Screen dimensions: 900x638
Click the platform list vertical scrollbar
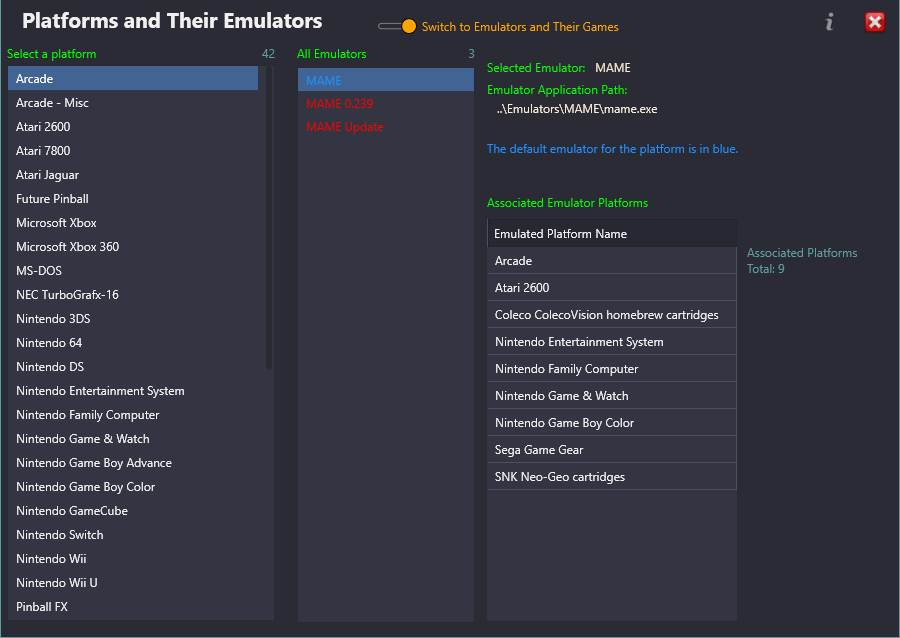(x=269, y=218)
